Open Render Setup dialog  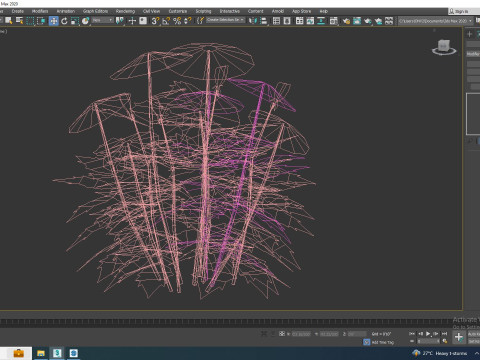point(346,21)
